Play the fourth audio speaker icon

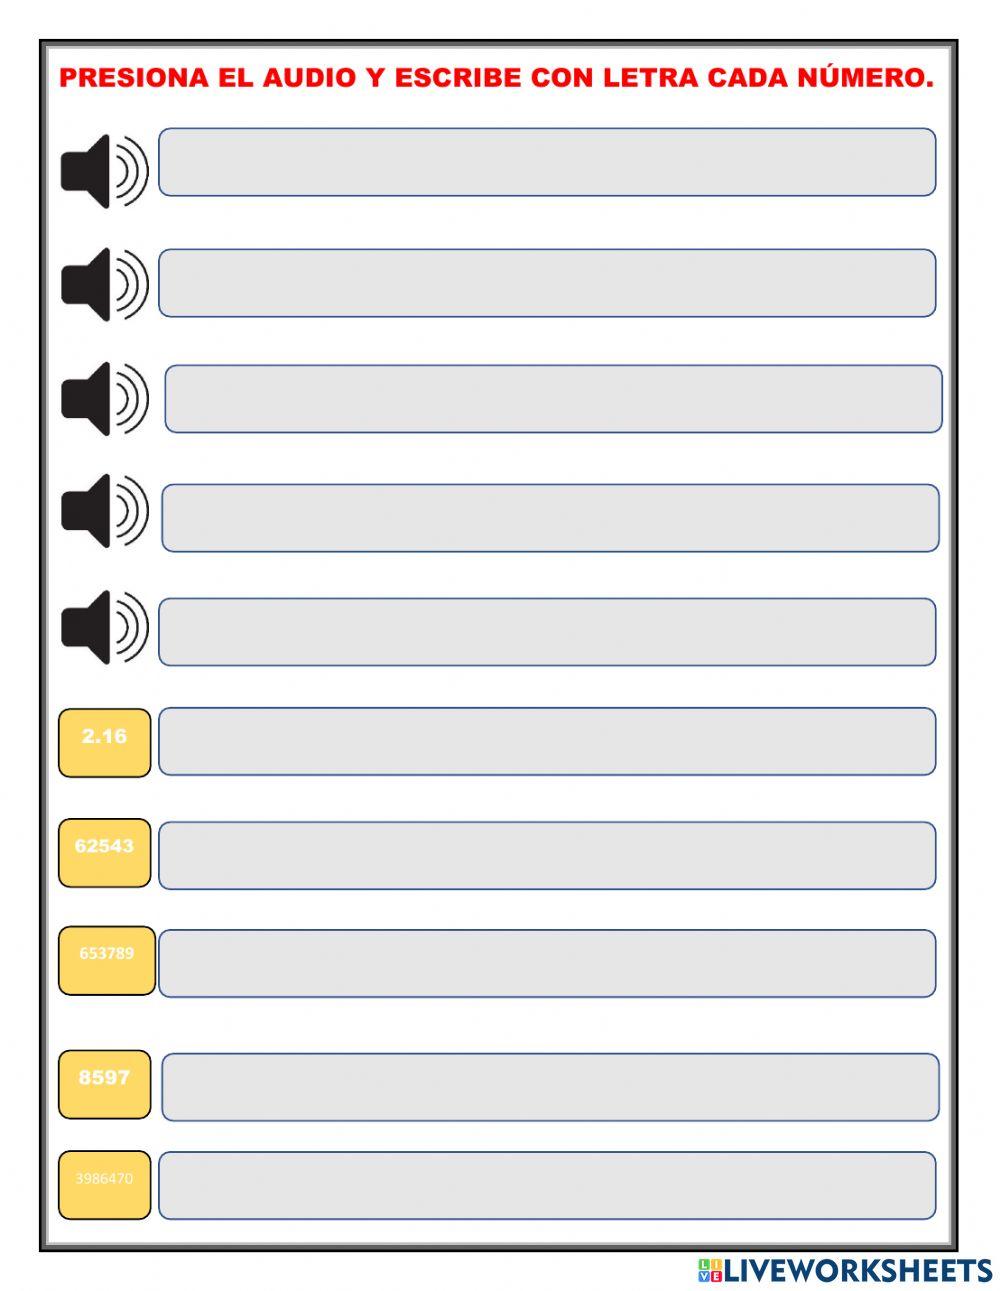pyautogui.click(x=104, y=511)
